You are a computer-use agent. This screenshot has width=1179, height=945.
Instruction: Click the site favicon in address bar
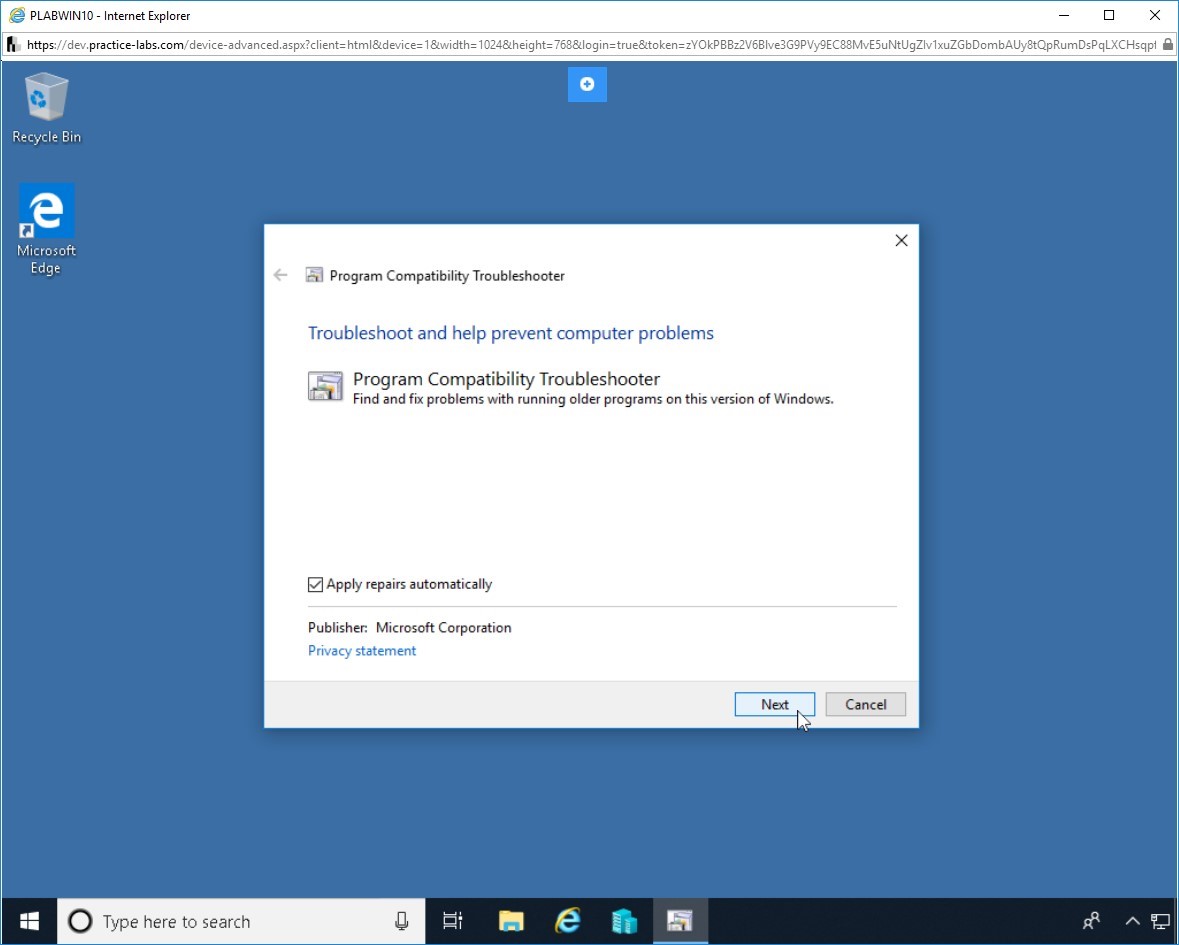(x=13, y=45)
